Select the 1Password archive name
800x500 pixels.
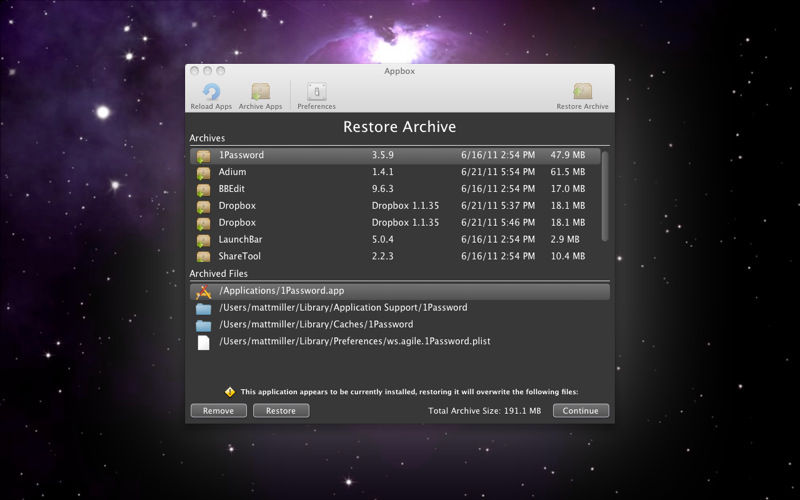(x=241, y=155)
